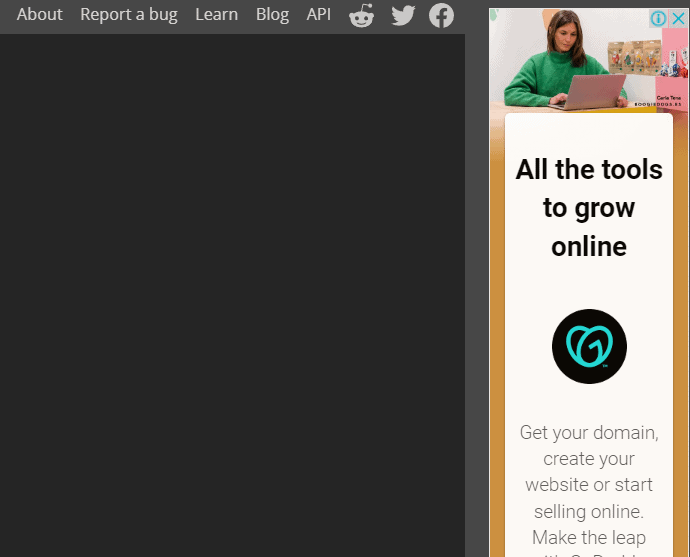The width and height of the screenshot is (690, 557).
Task: Click the ad info icon
Action: tap(658, 18)
